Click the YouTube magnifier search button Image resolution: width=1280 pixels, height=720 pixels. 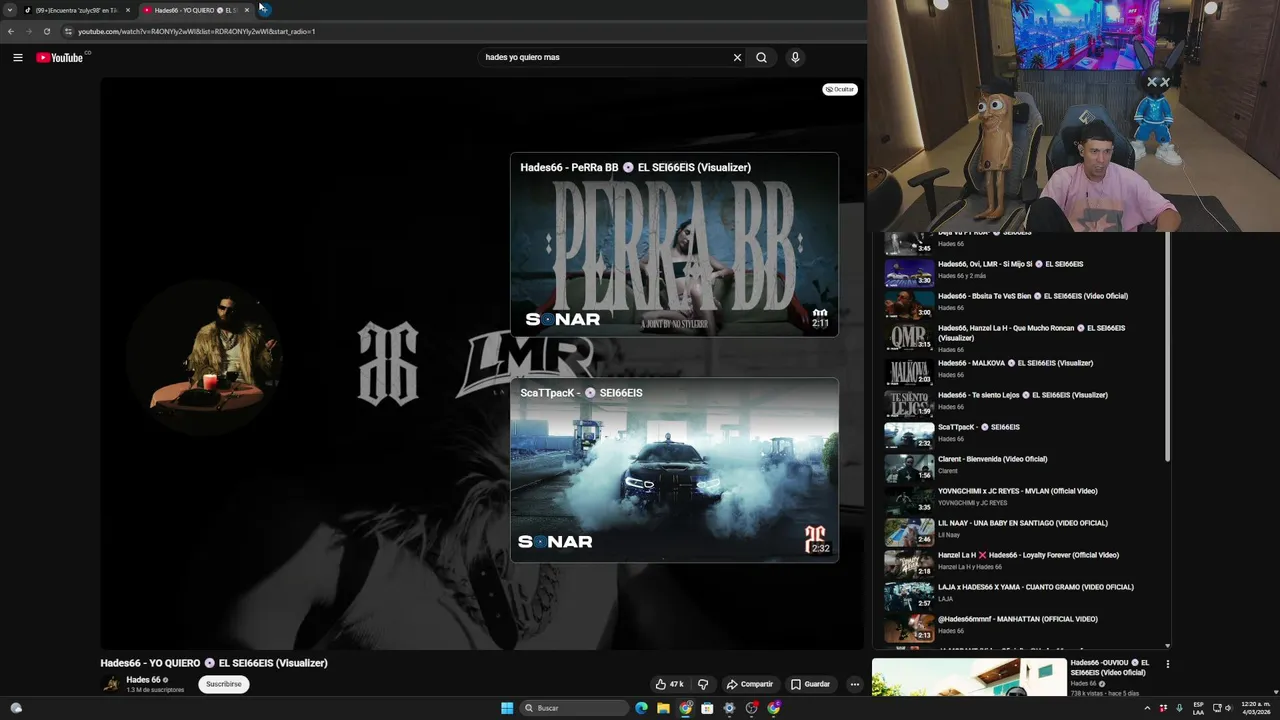761,58
